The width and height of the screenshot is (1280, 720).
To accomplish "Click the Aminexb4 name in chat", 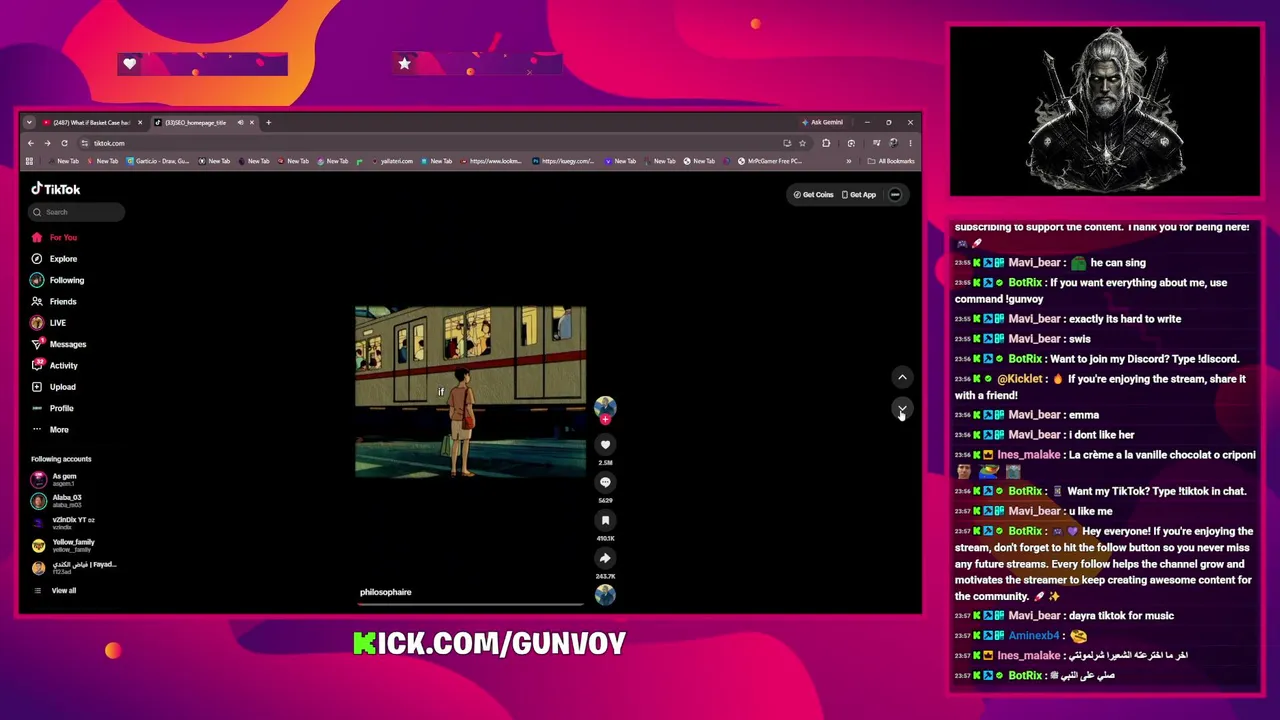I will pos(1034,636).
